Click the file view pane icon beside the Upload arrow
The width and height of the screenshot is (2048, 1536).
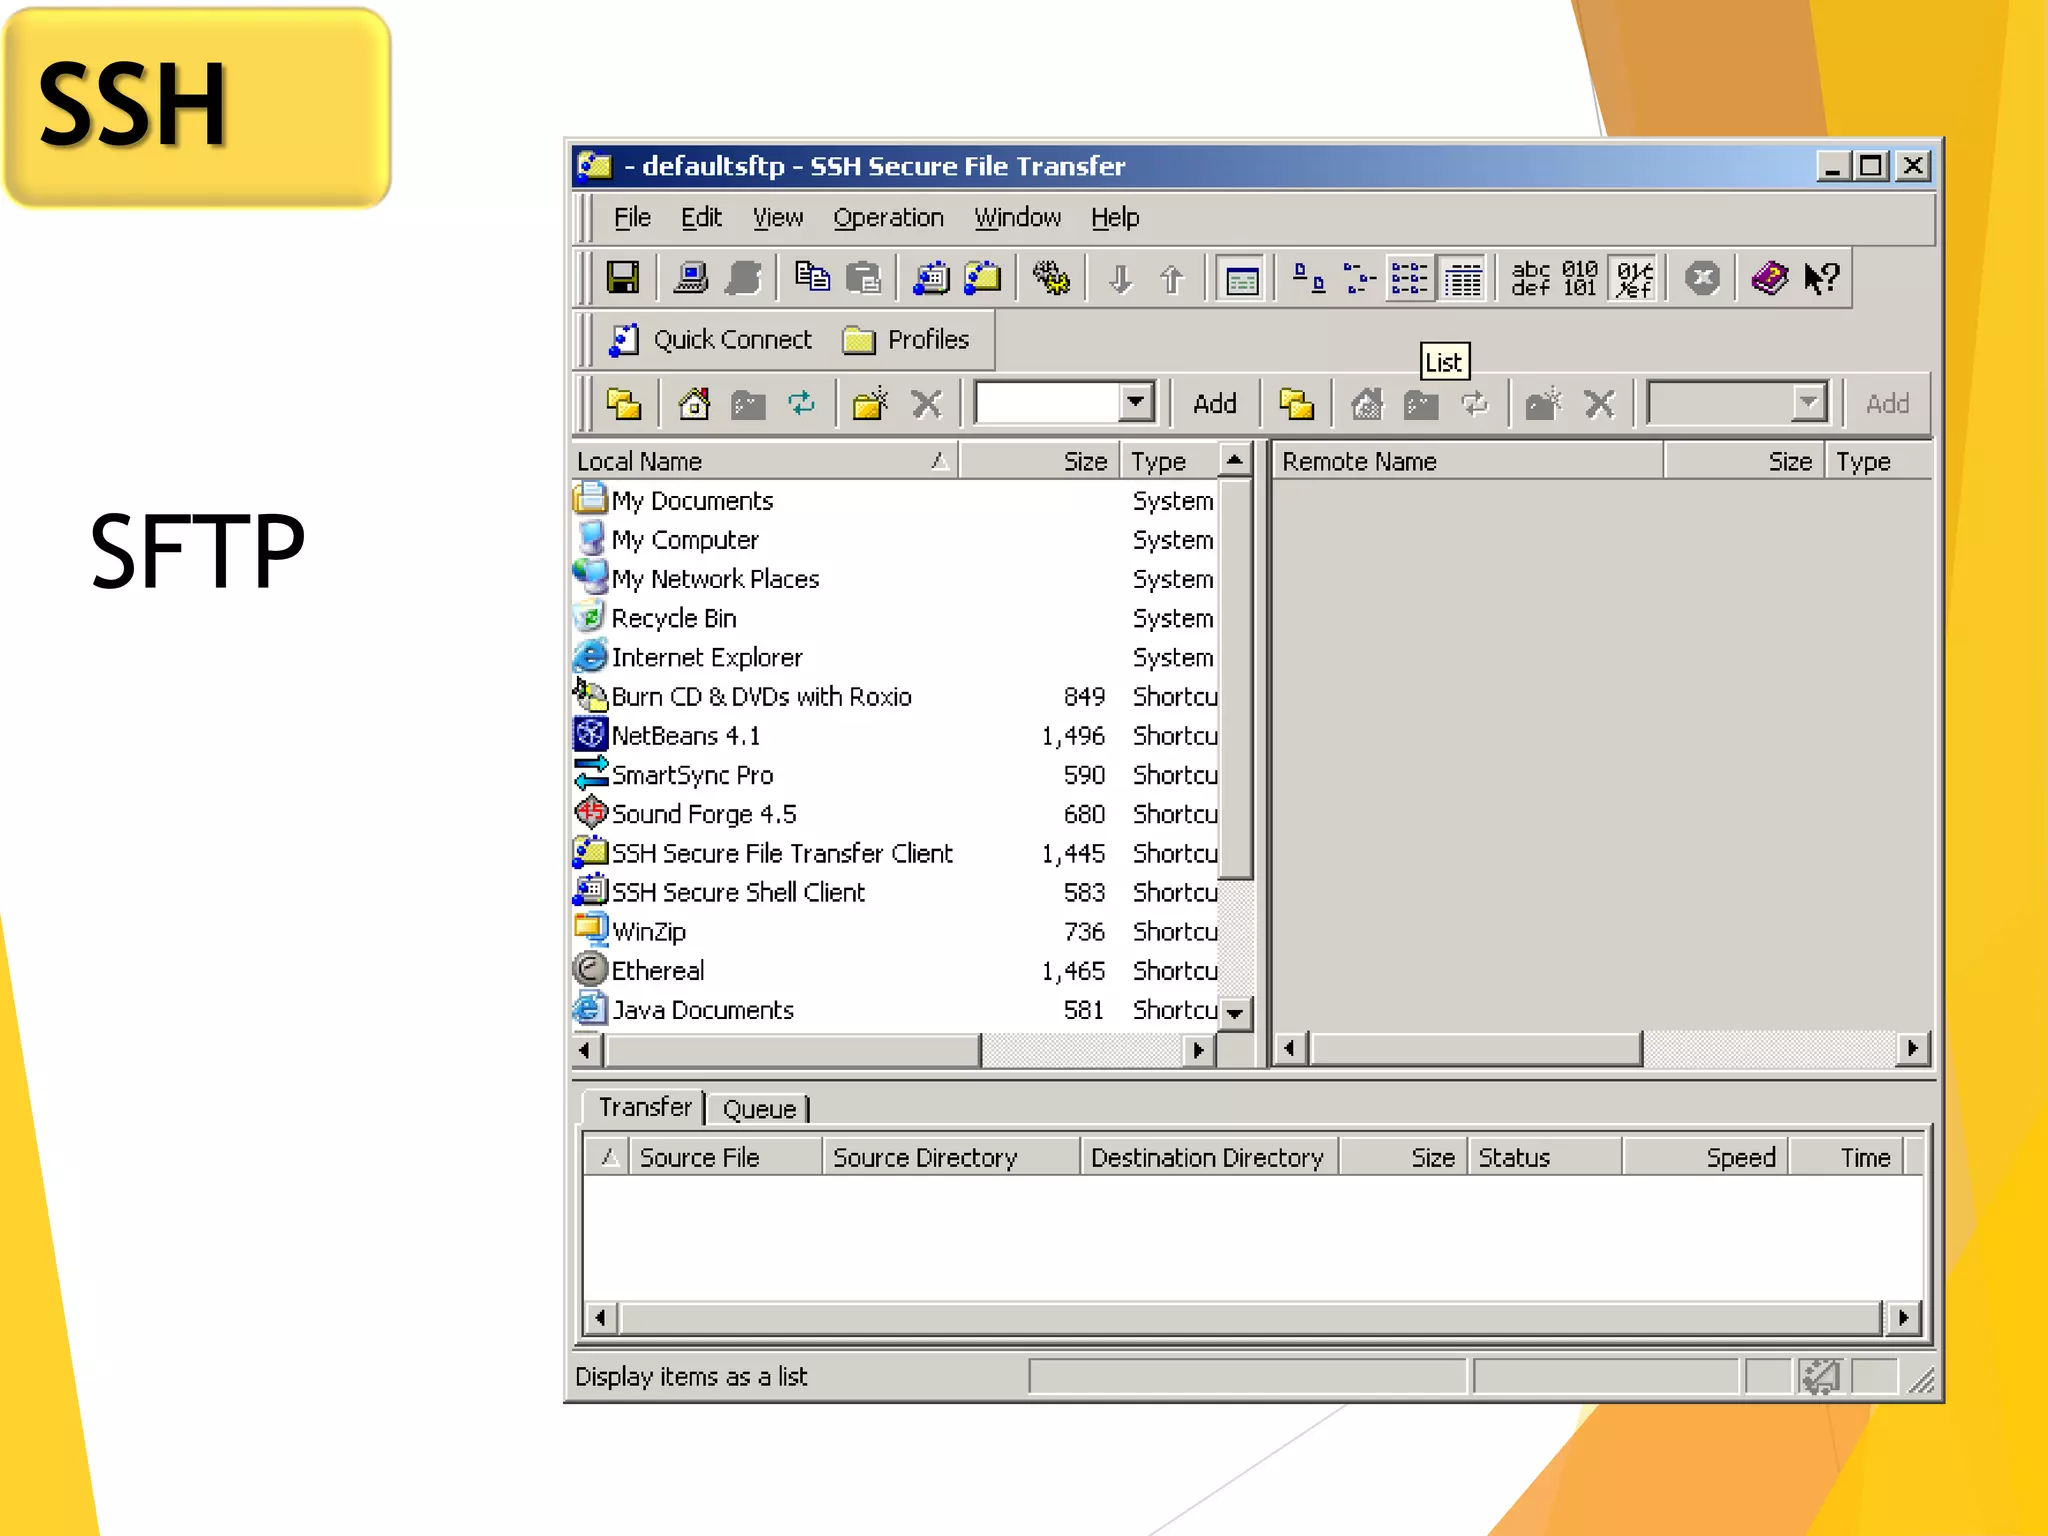1241,279
